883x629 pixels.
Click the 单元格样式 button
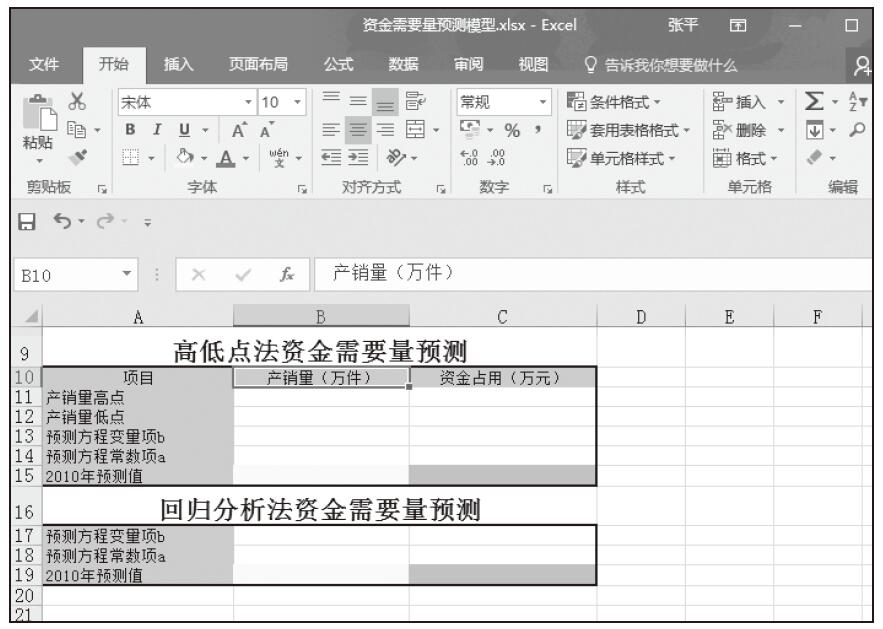coord(621,156)
